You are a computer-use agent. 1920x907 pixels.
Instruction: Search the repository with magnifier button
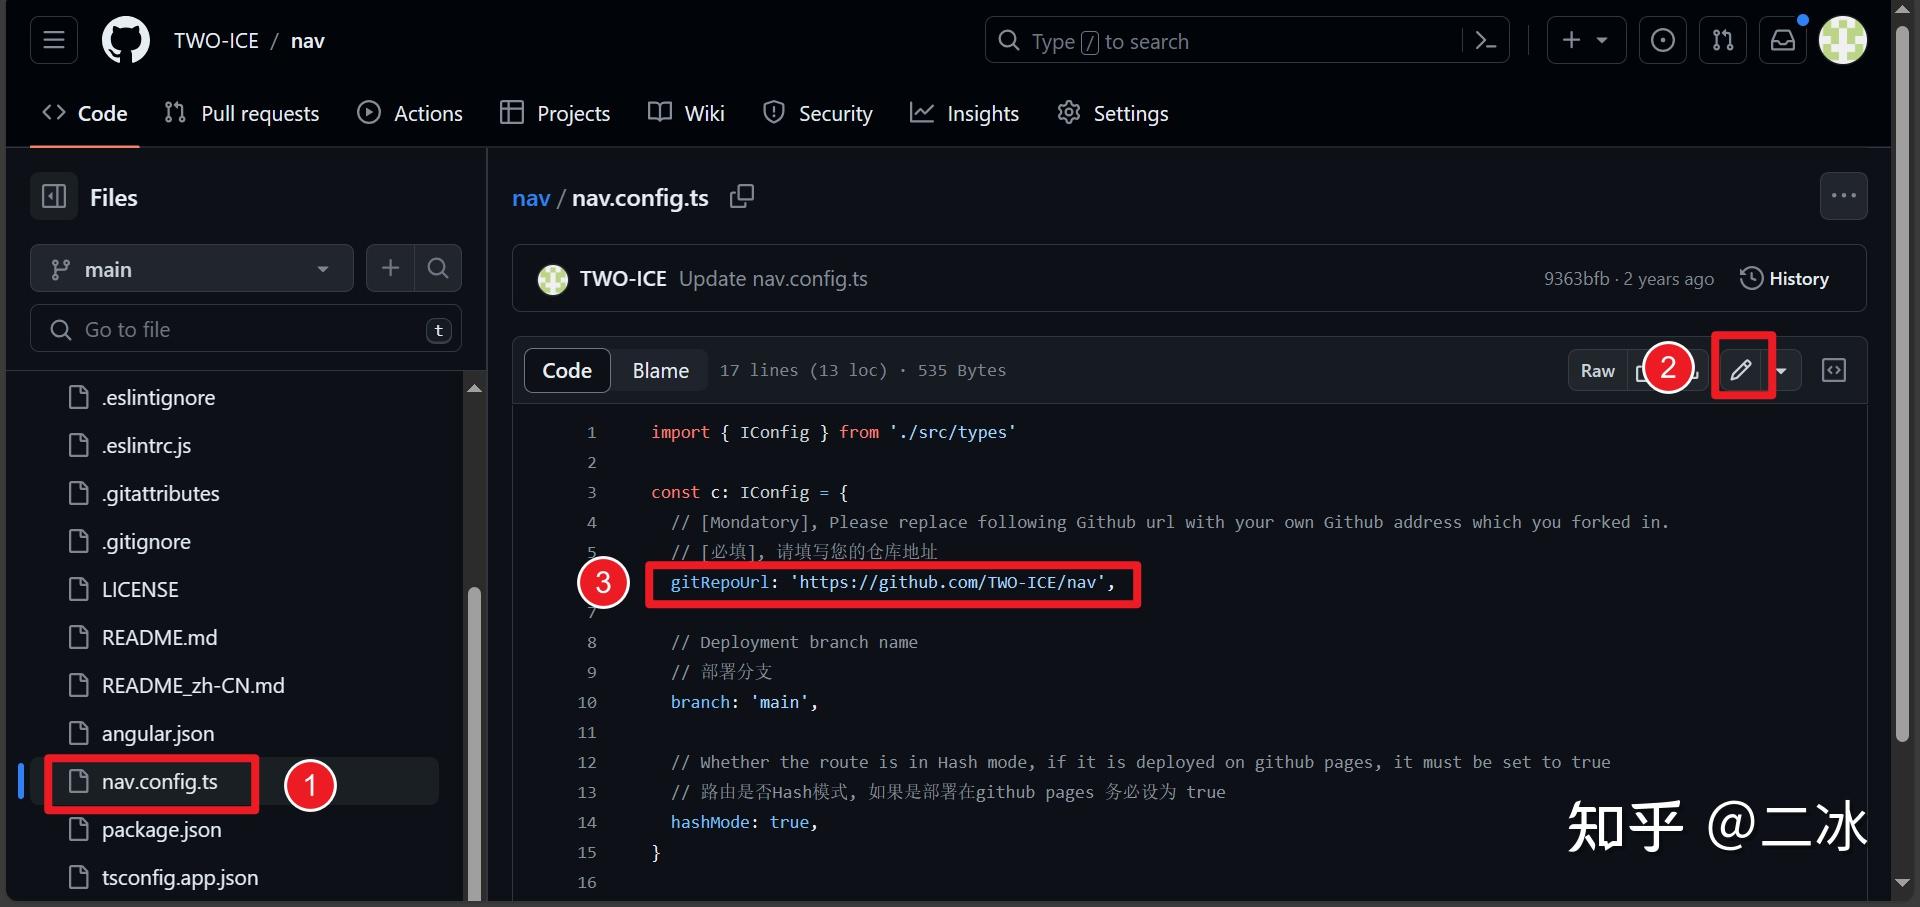(x=438, y=268)
